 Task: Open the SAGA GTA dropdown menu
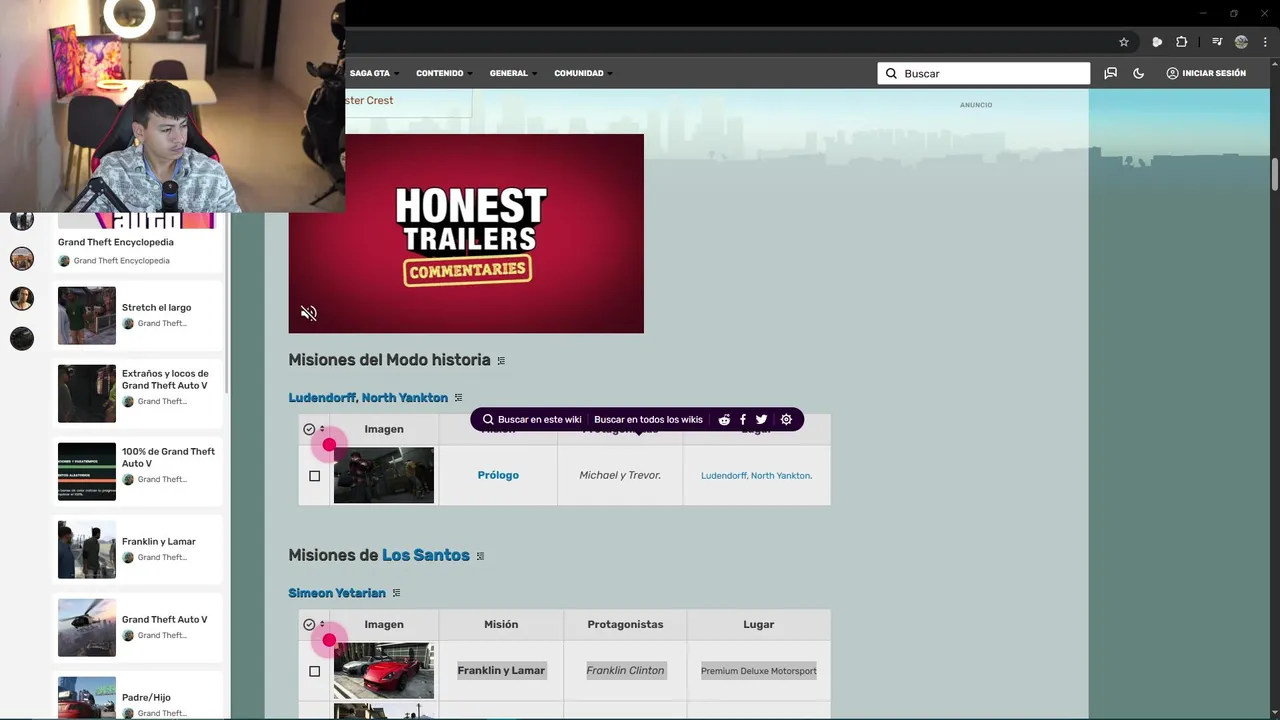pyautogui.click(x=374, y=73)
